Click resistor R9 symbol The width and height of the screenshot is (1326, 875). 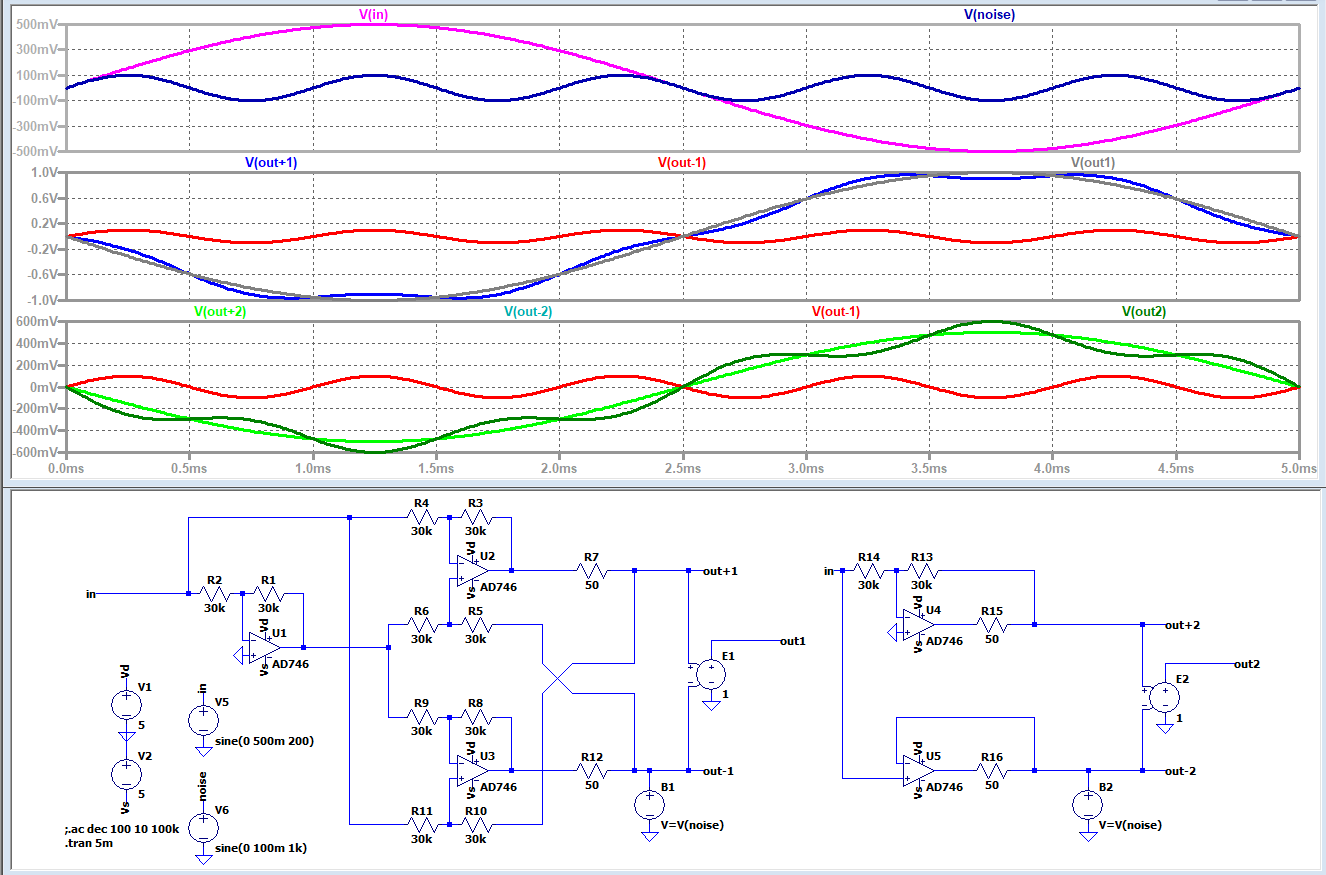tap(421, 717)
